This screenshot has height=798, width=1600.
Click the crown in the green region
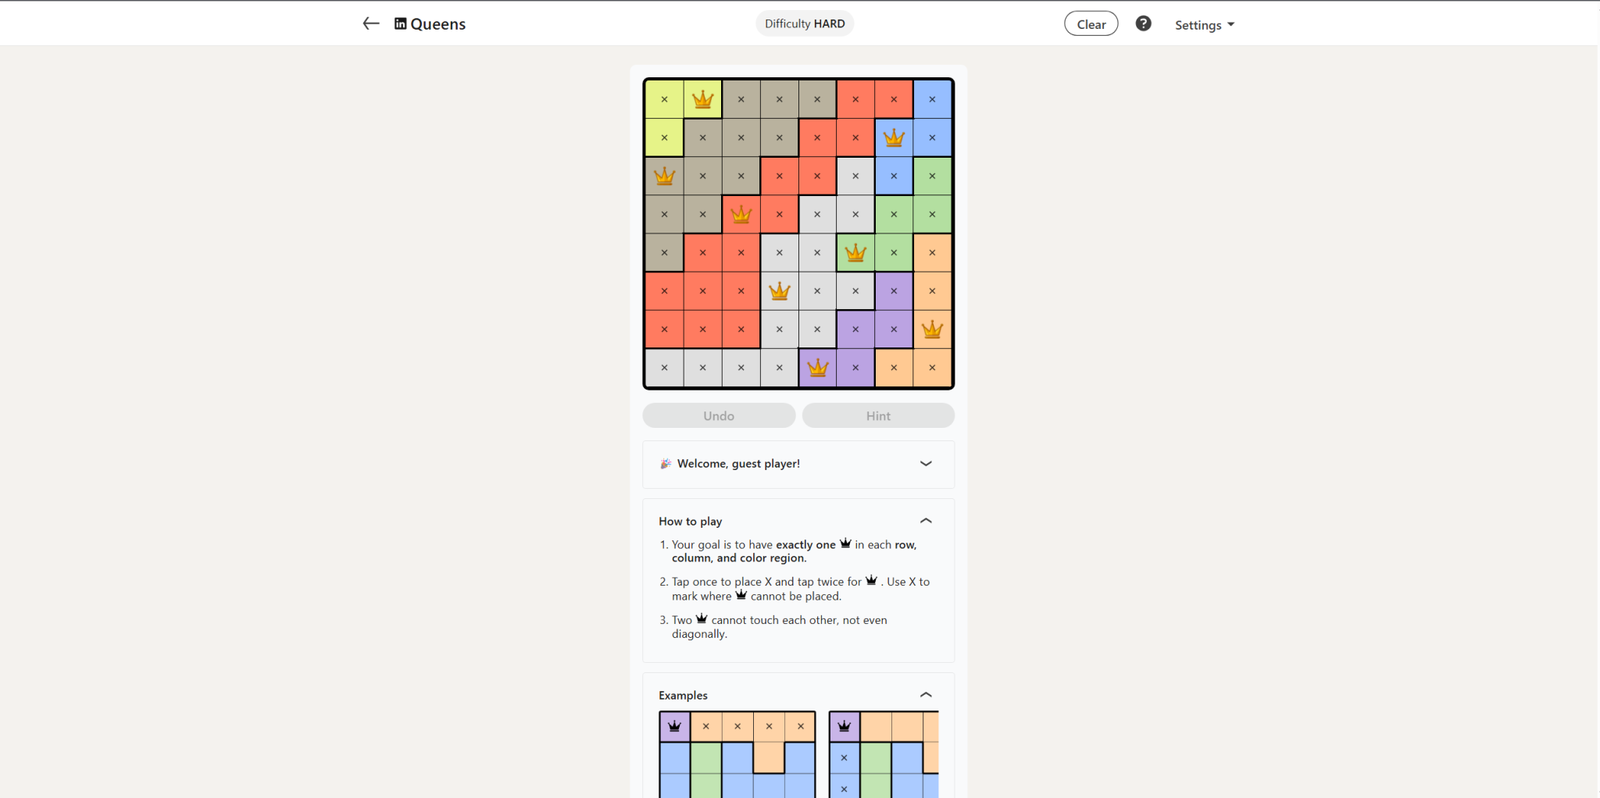(855, 253)
